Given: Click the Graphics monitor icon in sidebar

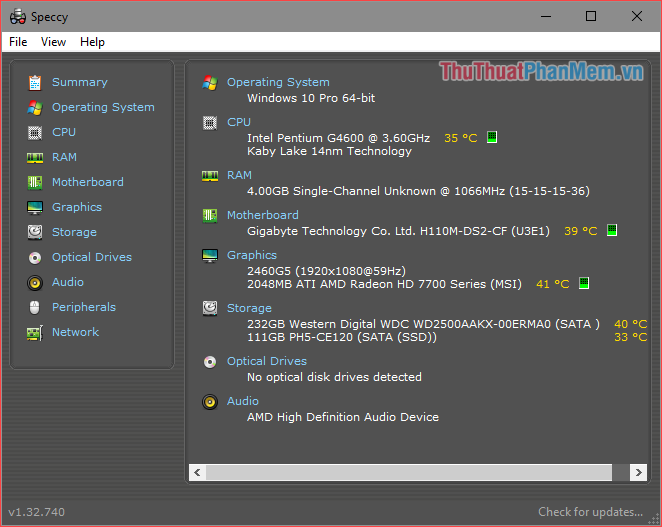Looking at the screenshot, I should point(35,207).
